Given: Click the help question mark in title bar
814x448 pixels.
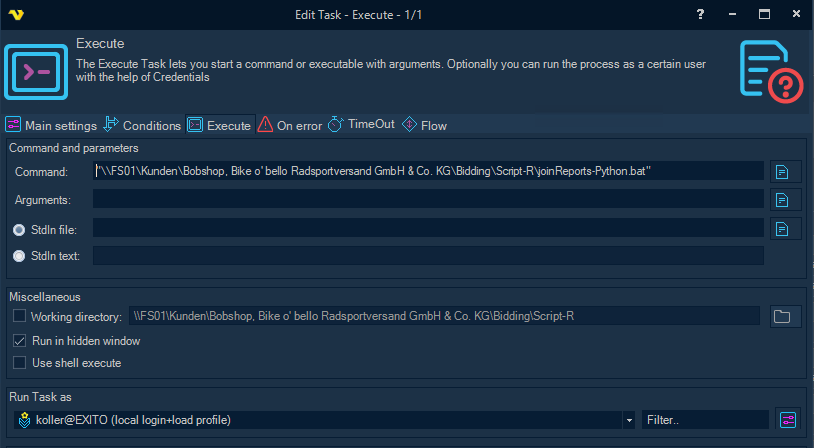Looking at the screenshot, I should pyautogui.click(x=700, y=14).
